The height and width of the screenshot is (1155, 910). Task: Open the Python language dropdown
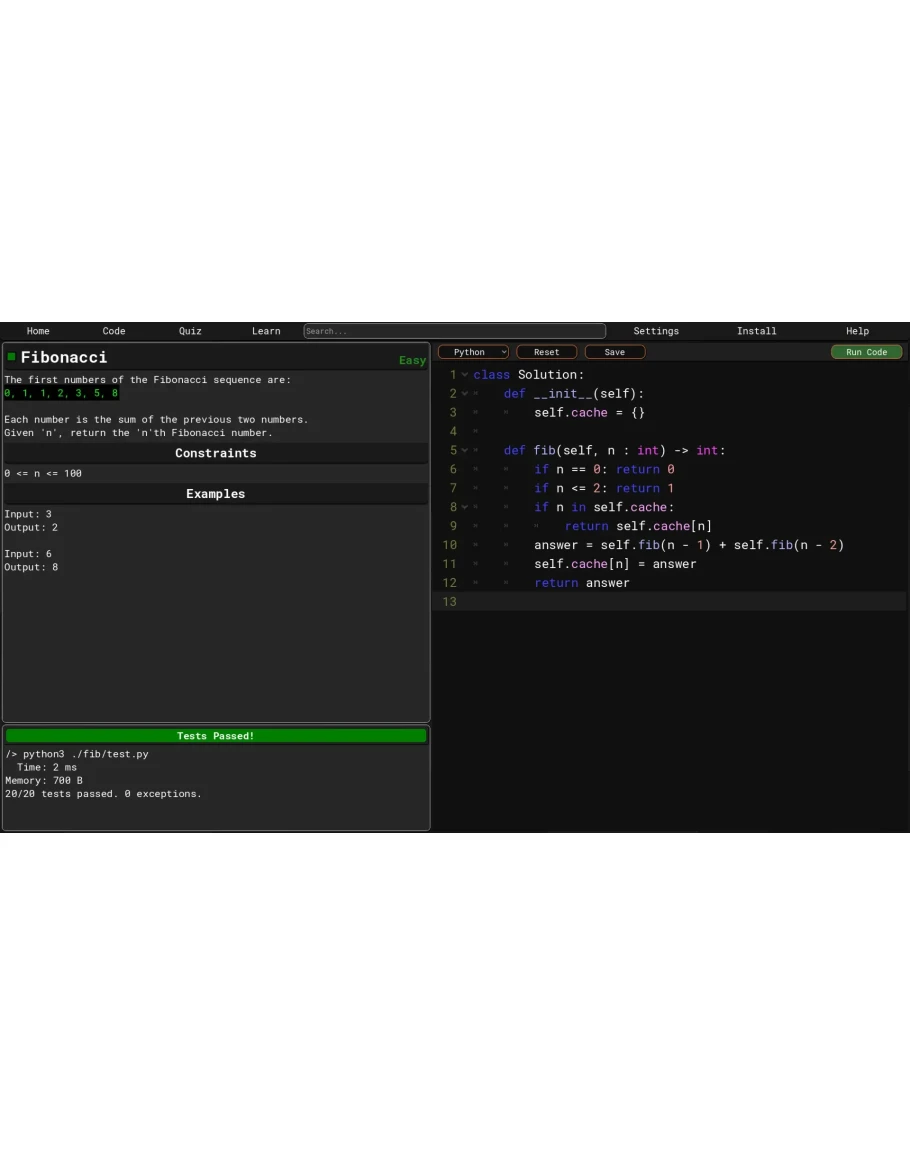click(473, 352)
